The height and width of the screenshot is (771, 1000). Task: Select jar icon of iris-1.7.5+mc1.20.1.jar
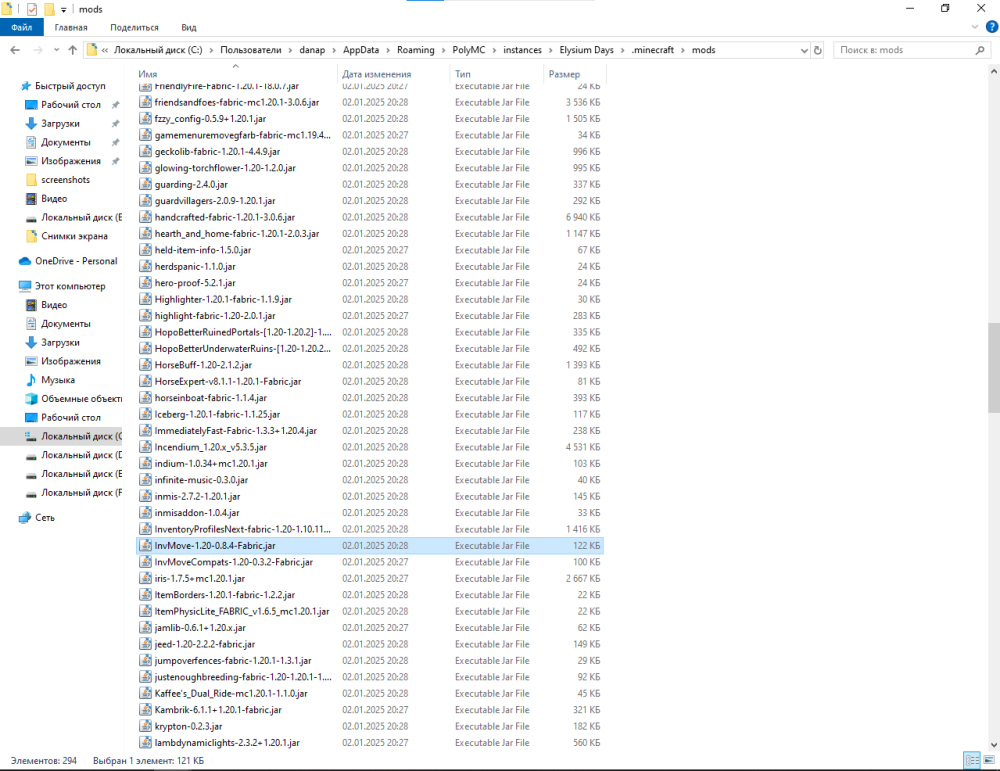coord(145,578)
